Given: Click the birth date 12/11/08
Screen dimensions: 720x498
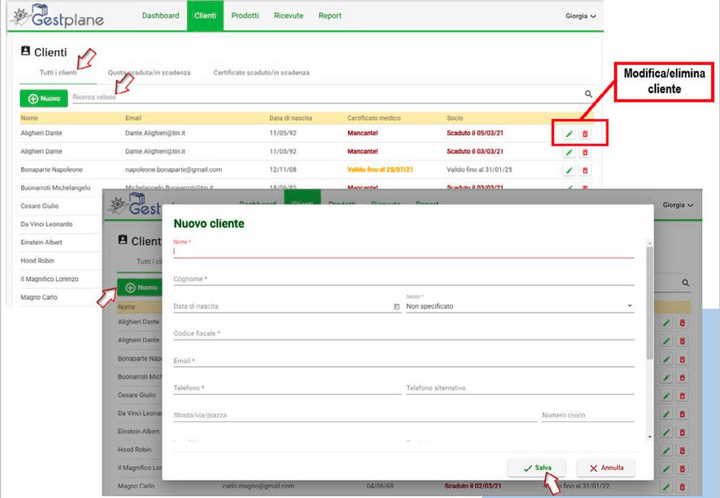Looking at the screenshot, I should click(x=283, y=169).
